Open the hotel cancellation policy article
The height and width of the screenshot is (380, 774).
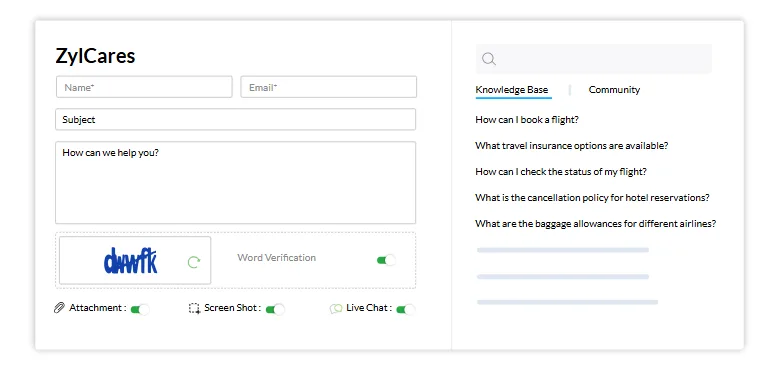pyautogui.click(x=592, y=198)
